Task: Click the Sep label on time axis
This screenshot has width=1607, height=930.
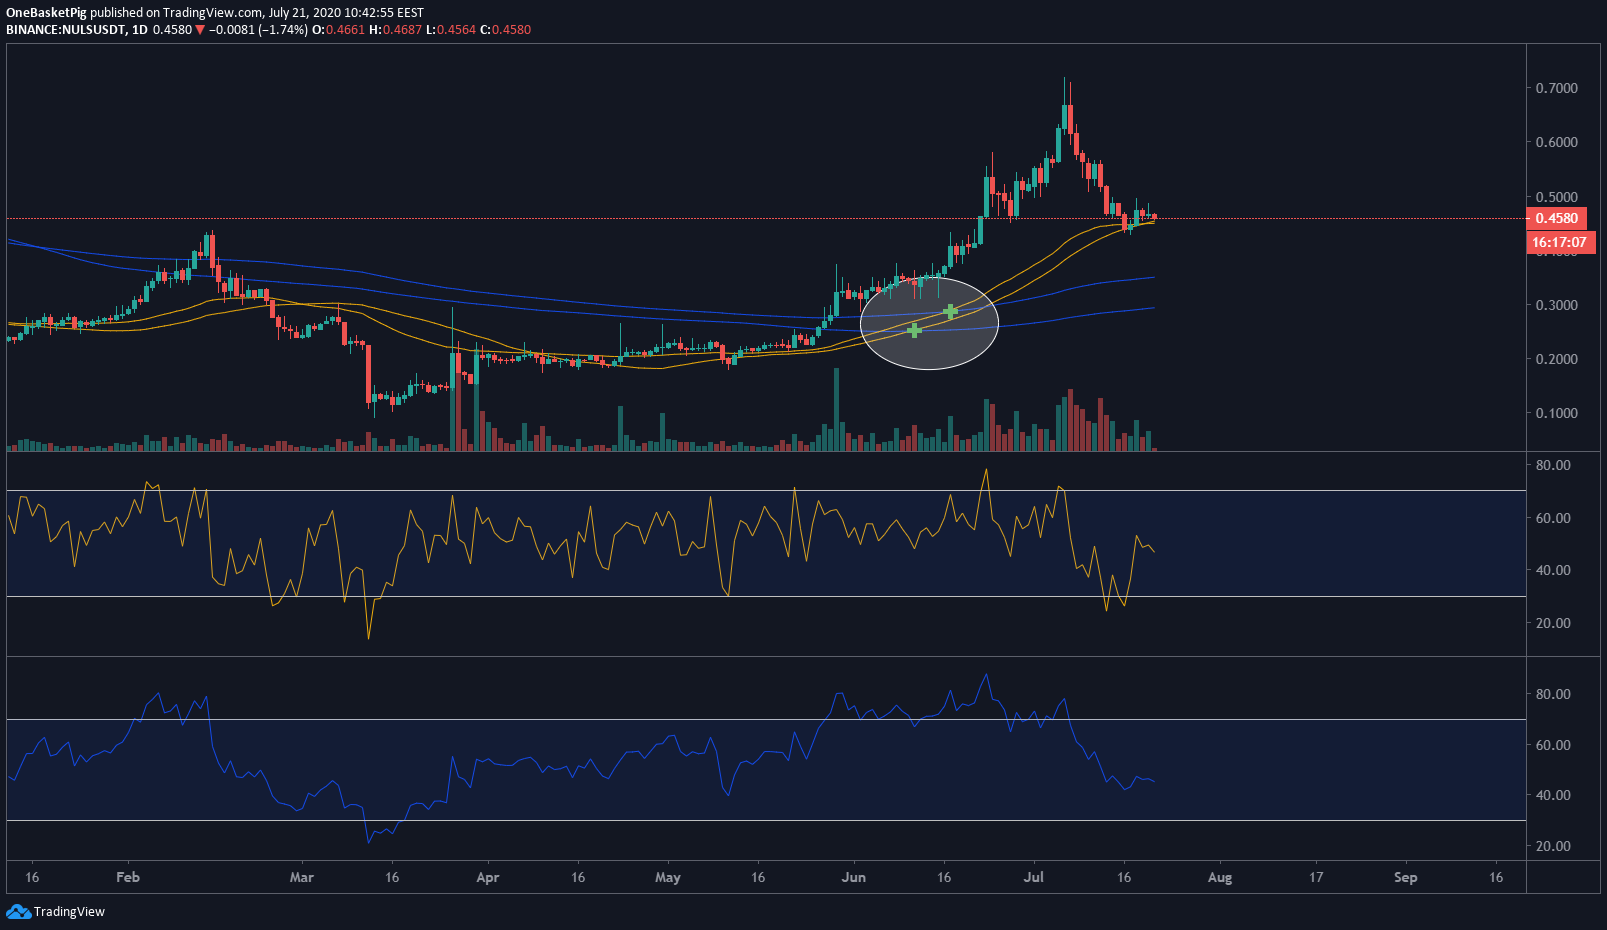Action: tap(1405, 877)
